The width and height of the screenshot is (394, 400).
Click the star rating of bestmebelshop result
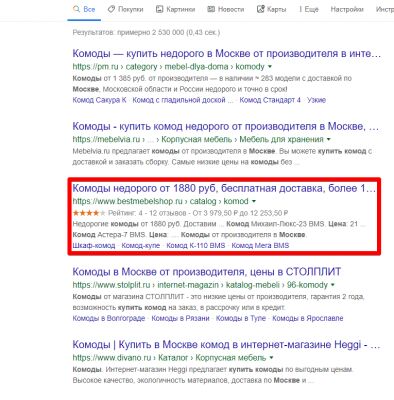tap(89, 213)
